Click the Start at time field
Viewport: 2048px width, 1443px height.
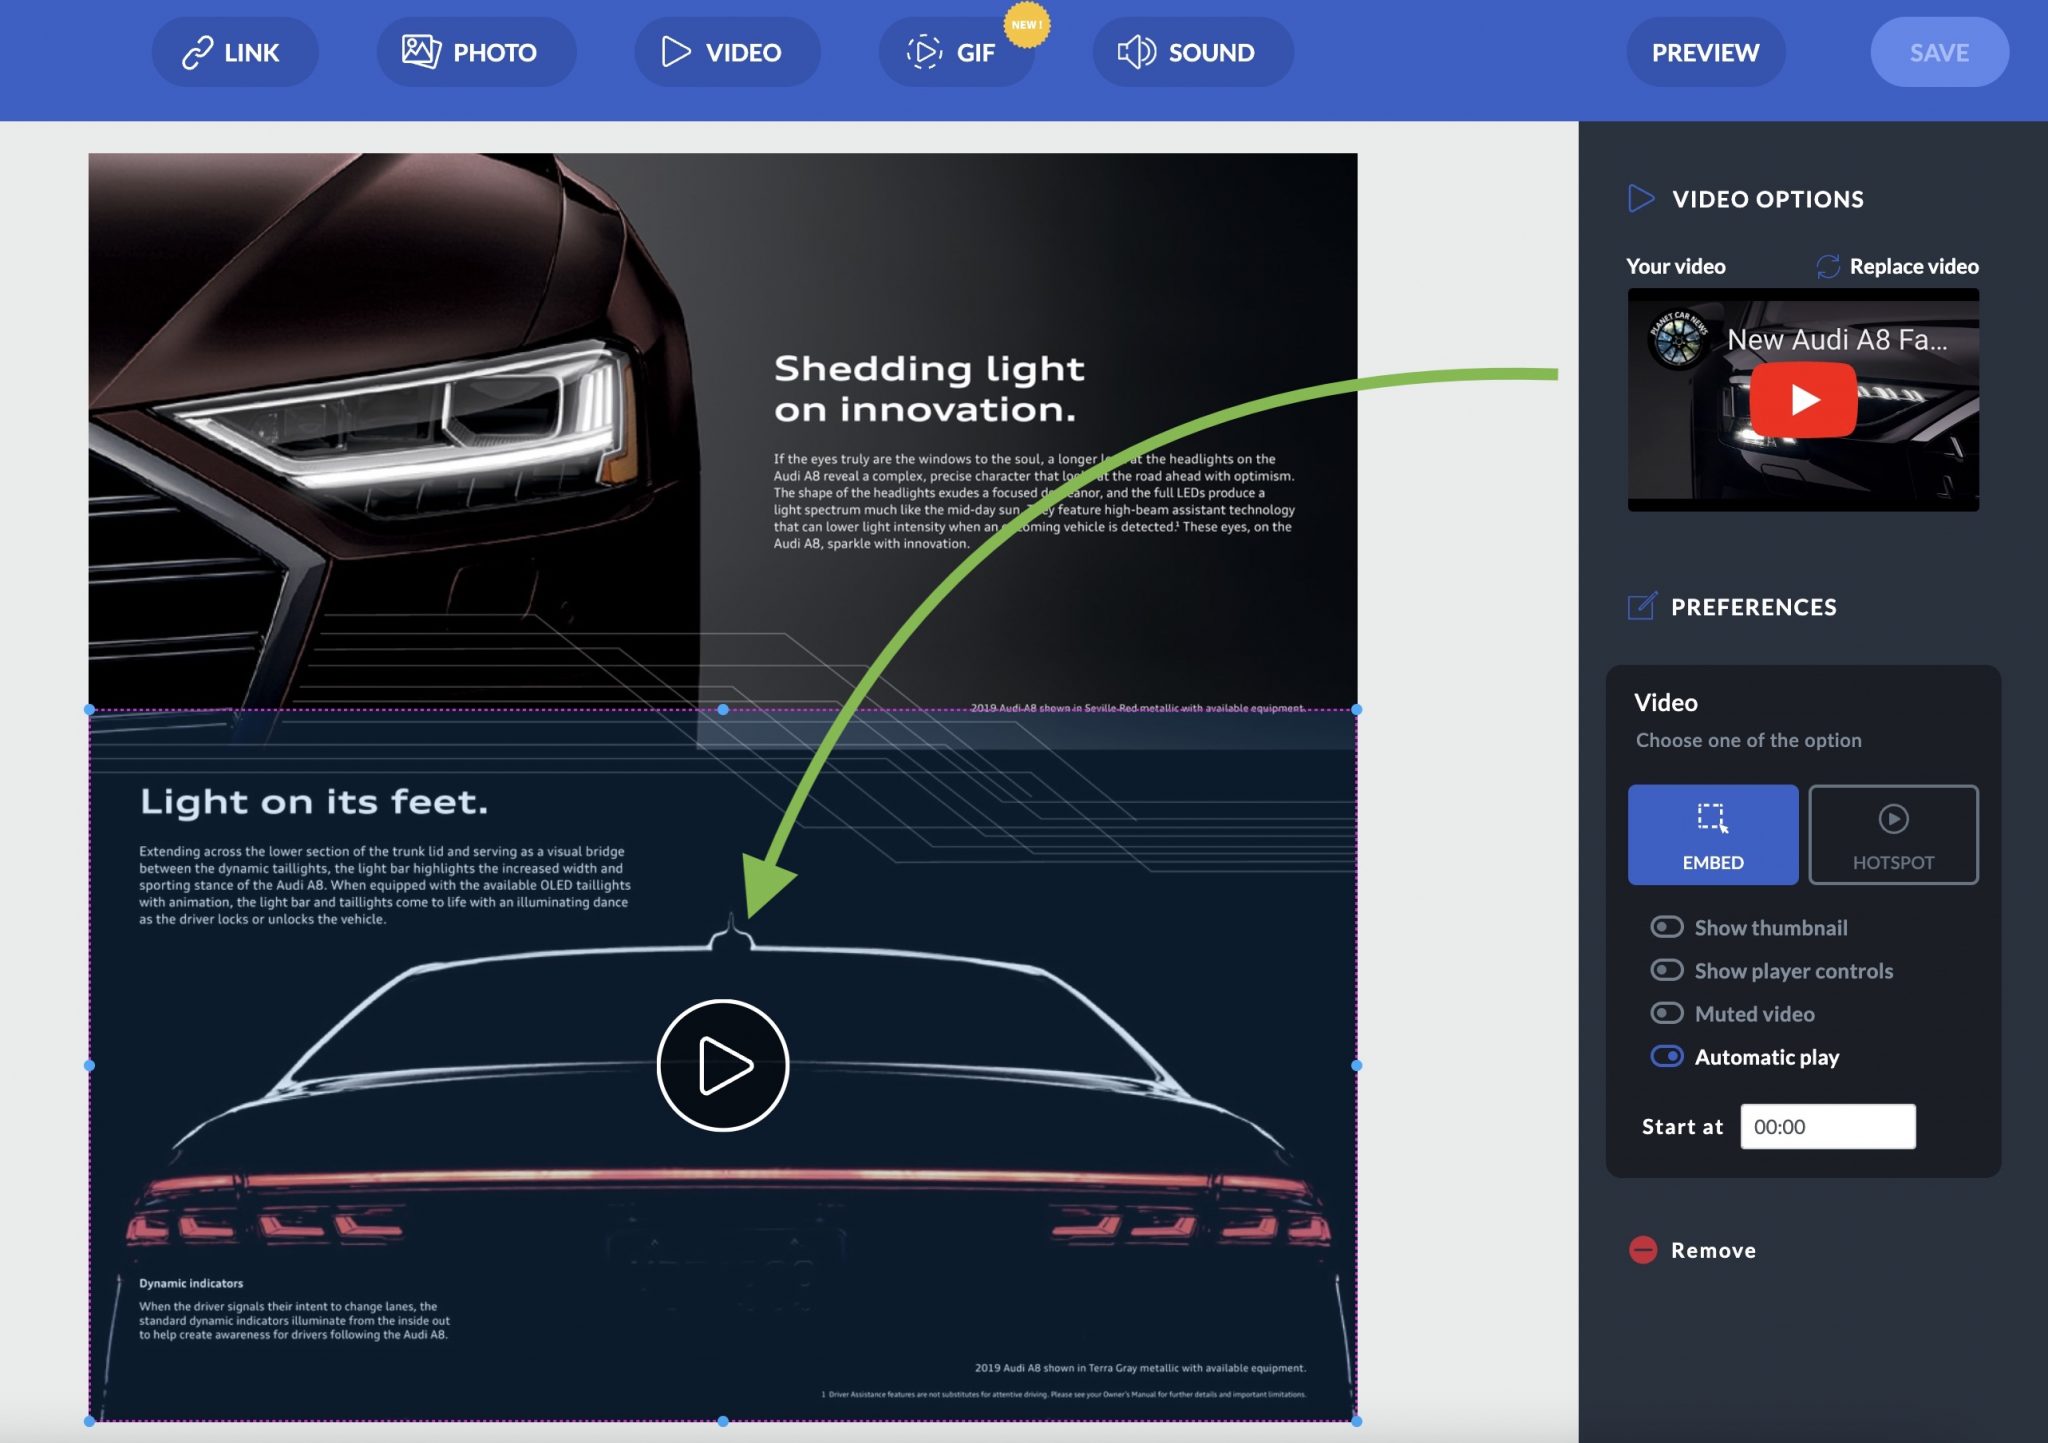[1828, 1126]
